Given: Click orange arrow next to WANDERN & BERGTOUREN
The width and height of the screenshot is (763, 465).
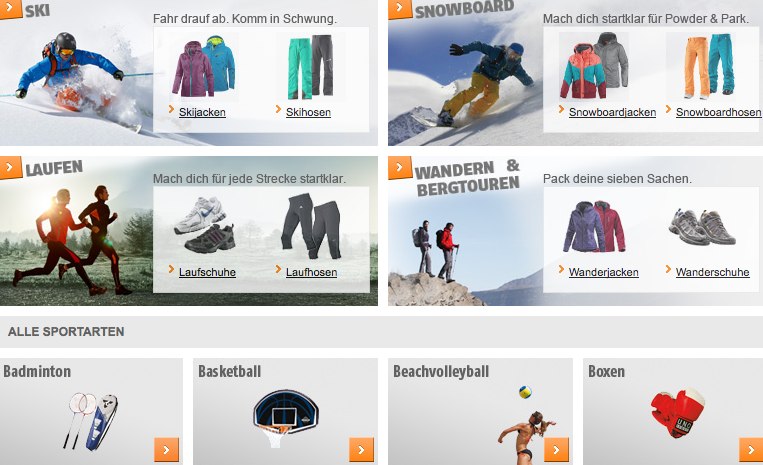Looking at the screenshot, I should click(400, 168).
